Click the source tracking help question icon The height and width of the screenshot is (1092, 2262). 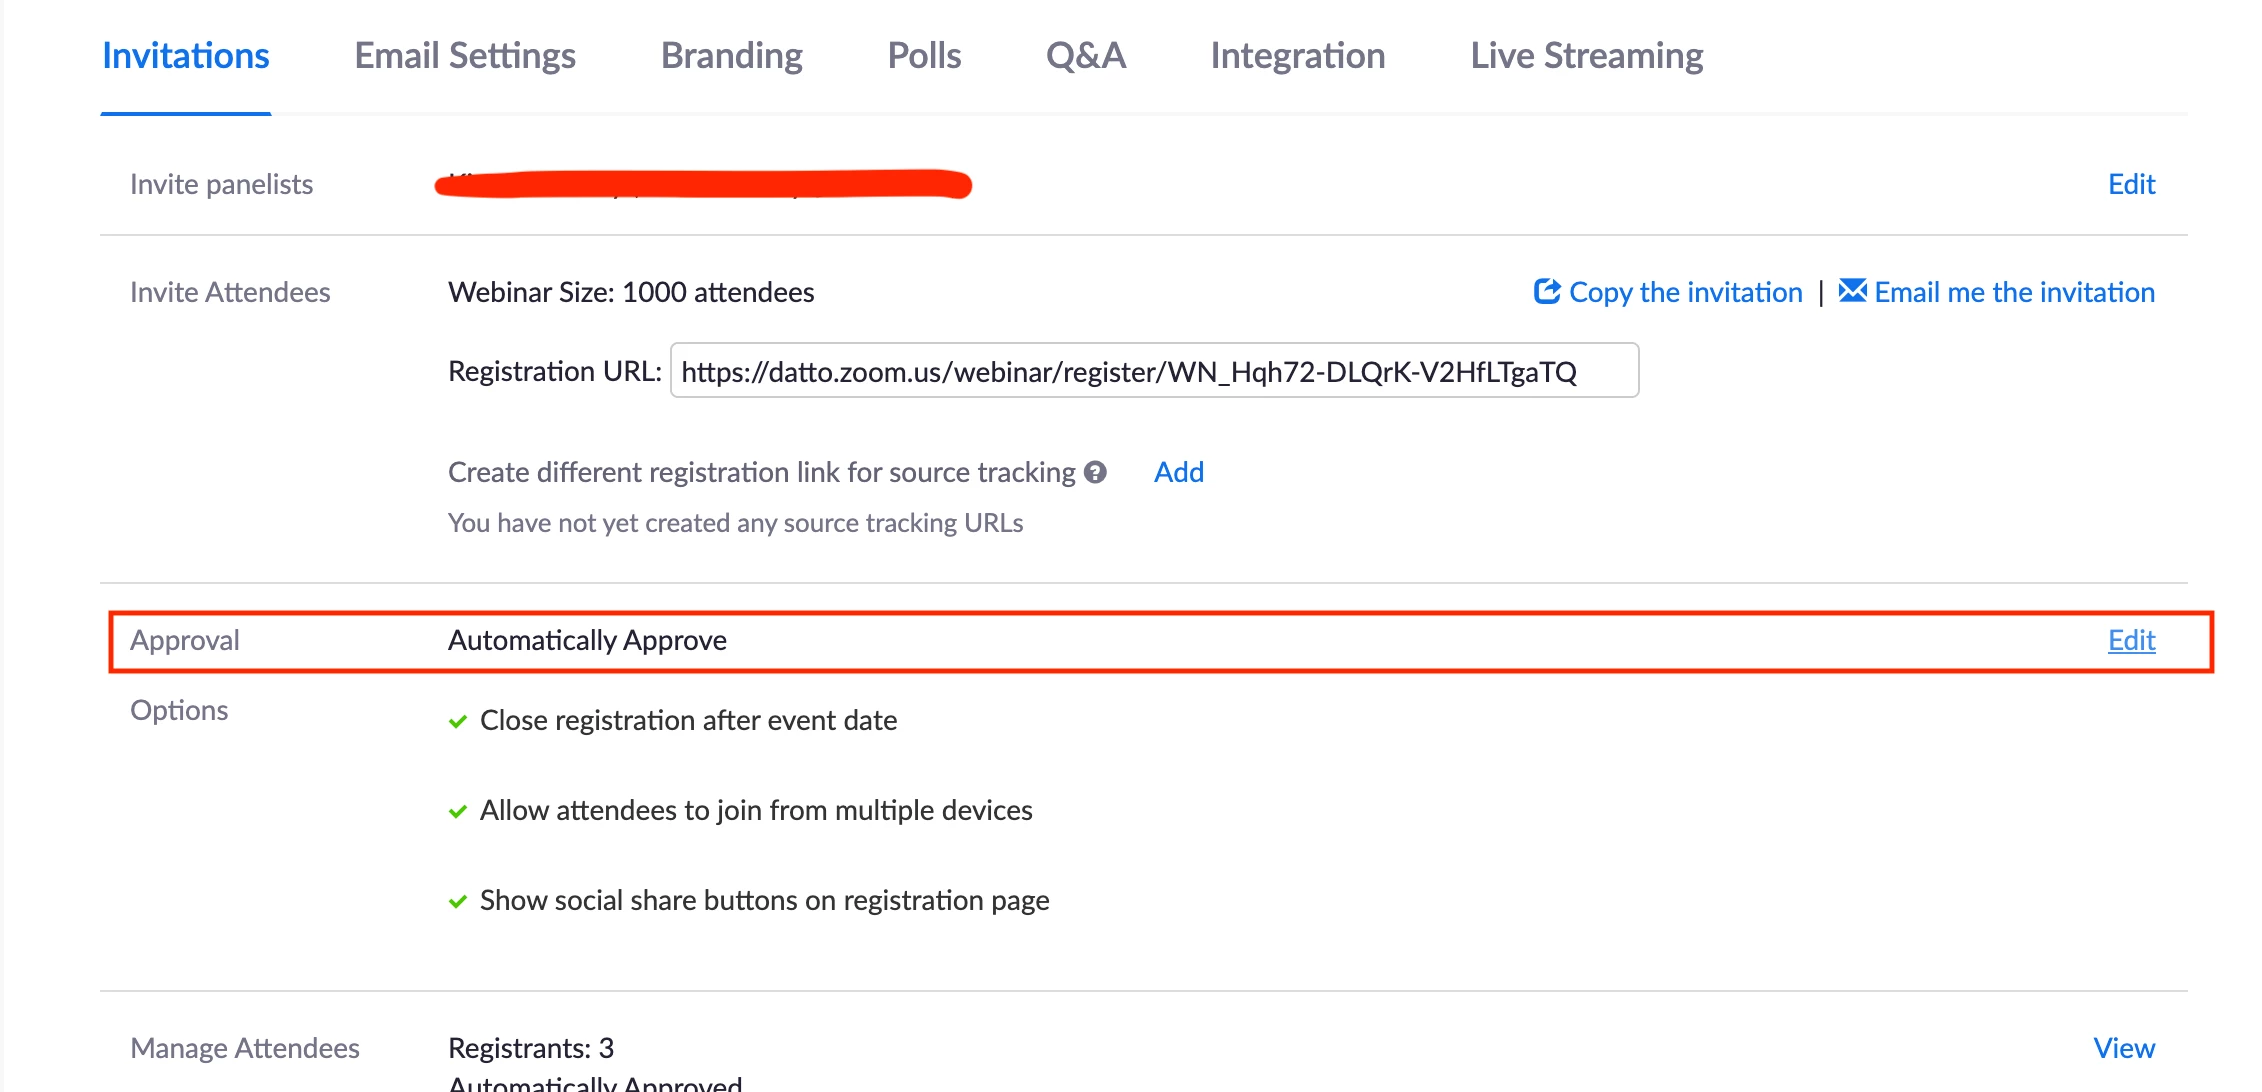(1095, 472)
